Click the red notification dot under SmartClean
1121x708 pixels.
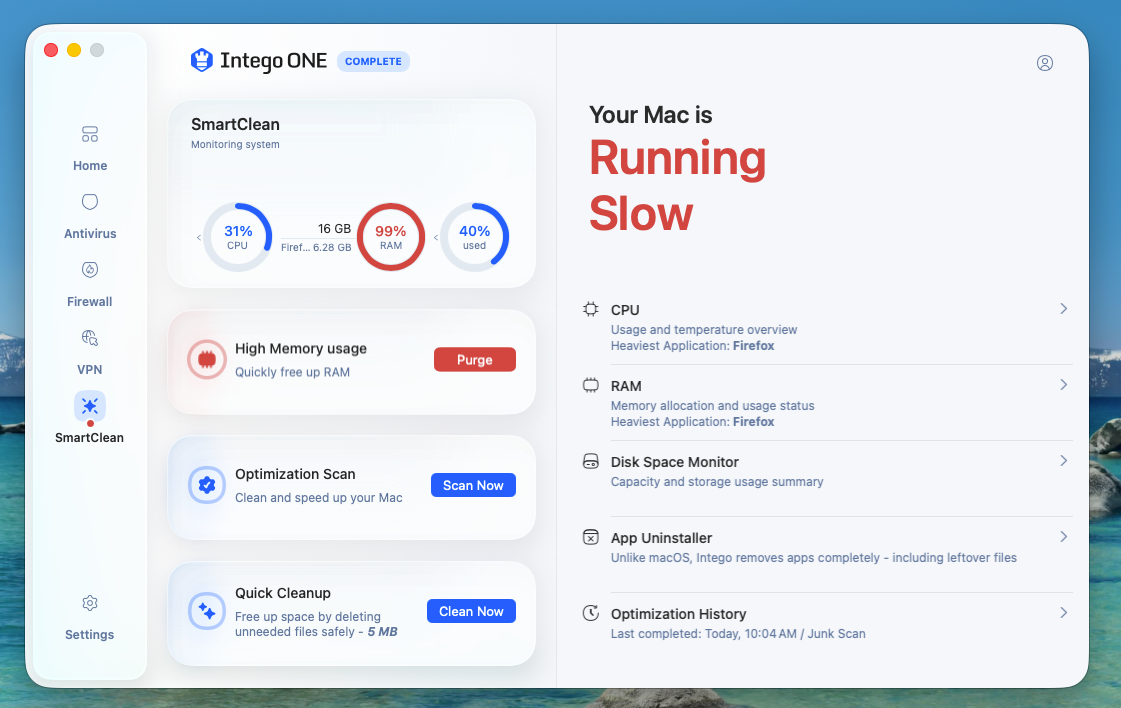coord(90,423)
